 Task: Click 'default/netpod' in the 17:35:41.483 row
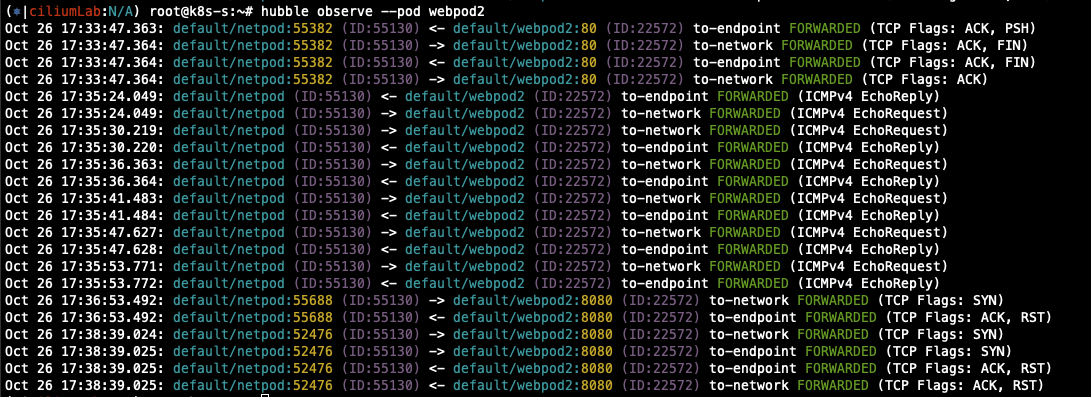point(229,198)
